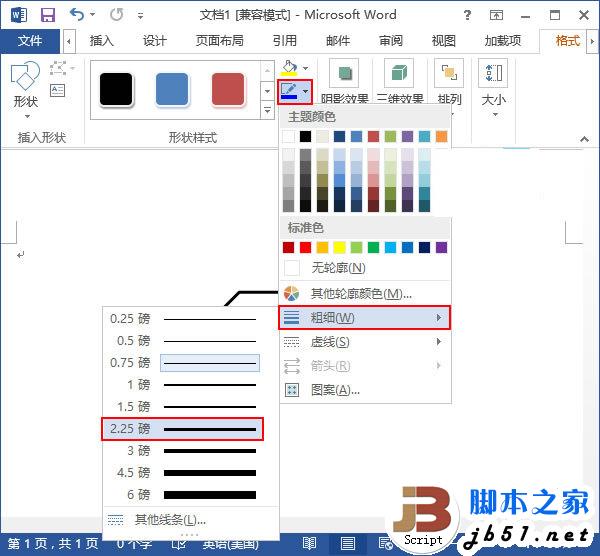Click the Edit Shape icon
600x556 pixels.
[58, 68]
